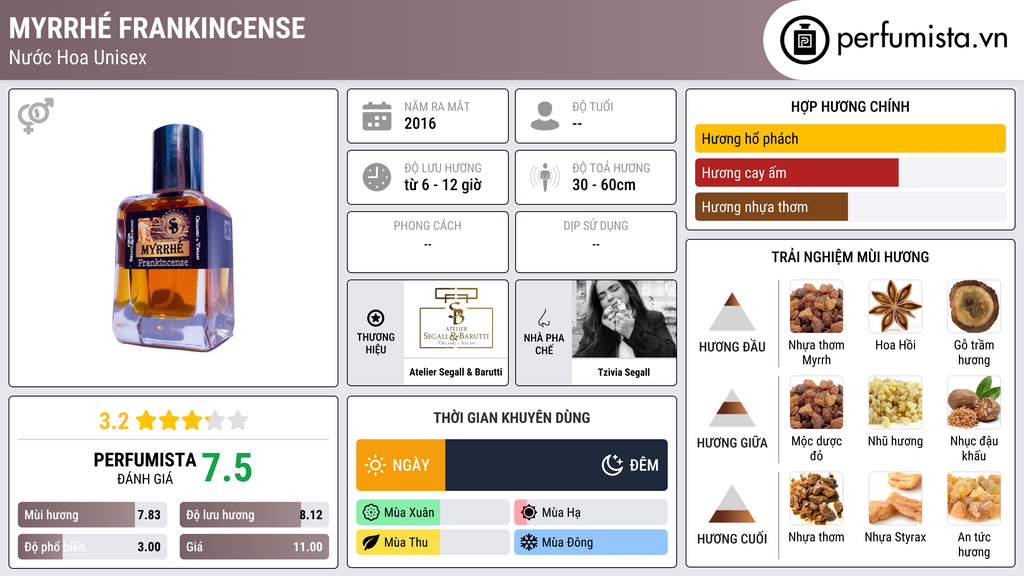Screen dimensions: 1024x576
Task: Click the moon icon beside Đêm
Action: coord(612,465)
